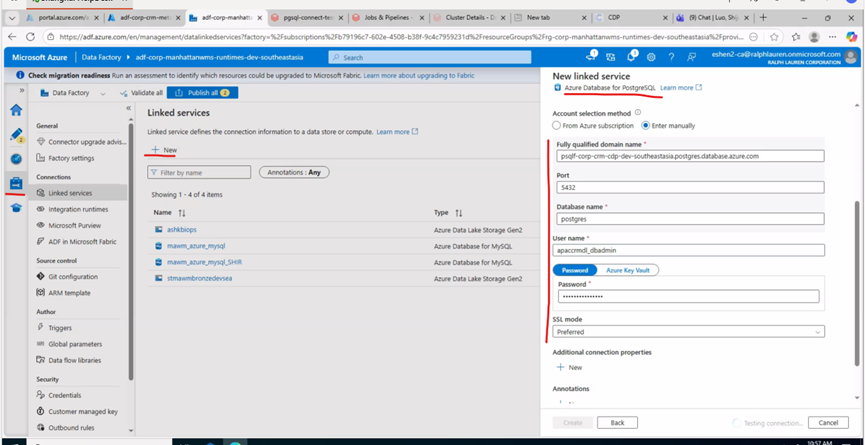The image size is (865, 445).
Task: Switch to the Cluster Details browser tab
Action: [470, 18]
